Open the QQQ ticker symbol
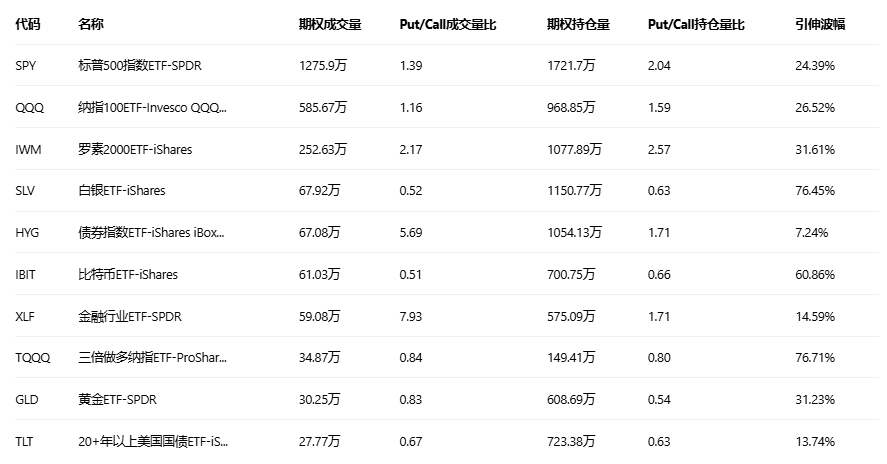This screenshot has width=887, height=464. [29, 107]
